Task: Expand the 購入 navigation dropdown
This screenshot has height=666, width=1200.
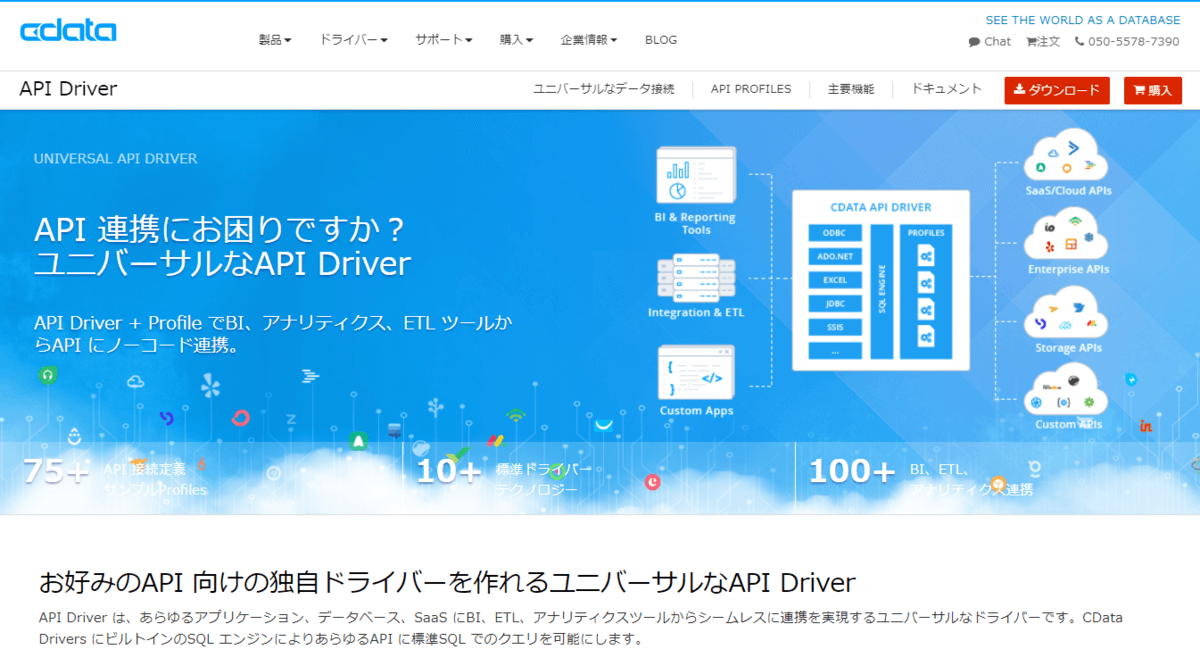Action: (516, 40)
